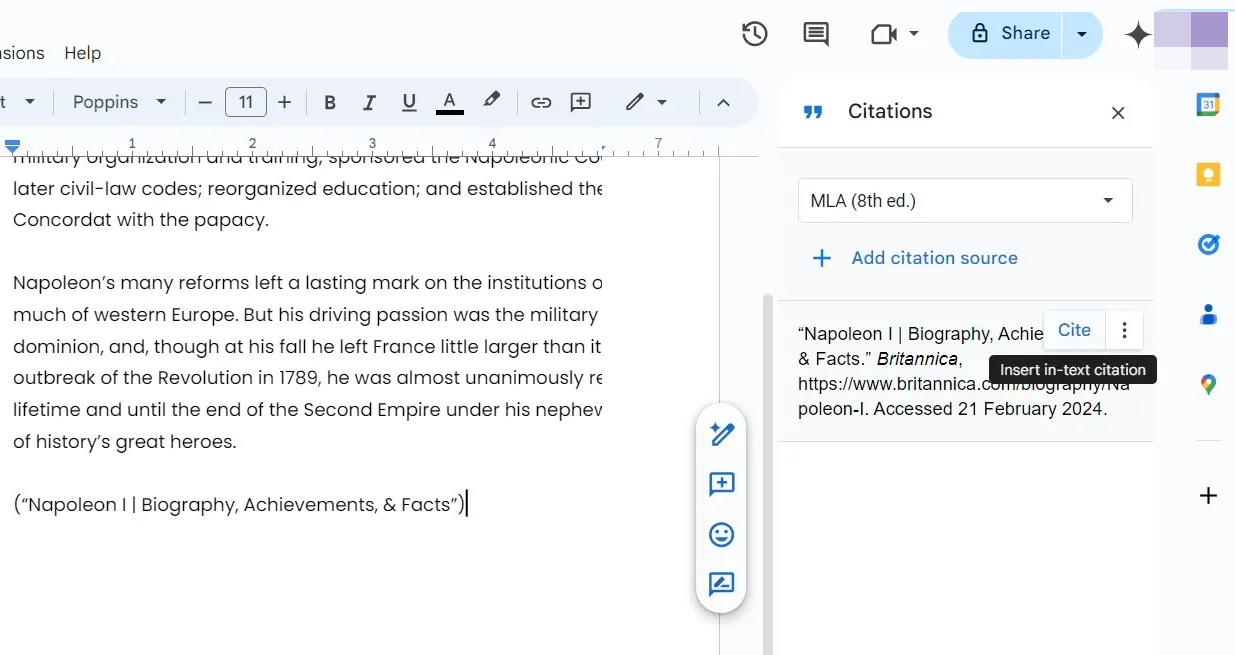
Task: Toggle bold formatting
Action: point(330,102)
